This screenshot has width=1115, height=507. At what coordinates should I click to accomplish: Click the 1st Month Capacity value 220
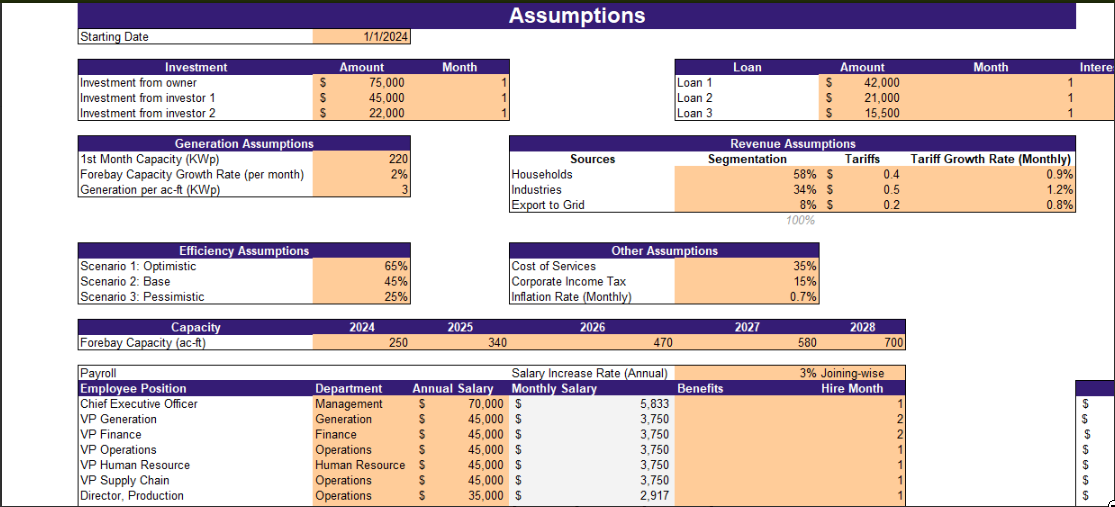361,159
